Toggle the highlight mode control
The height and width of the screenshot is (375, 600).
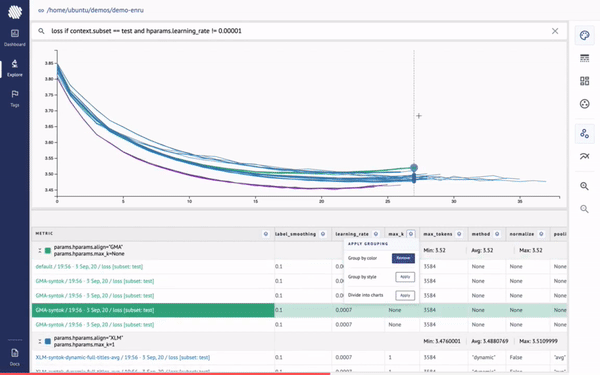[x=584, y=134]
